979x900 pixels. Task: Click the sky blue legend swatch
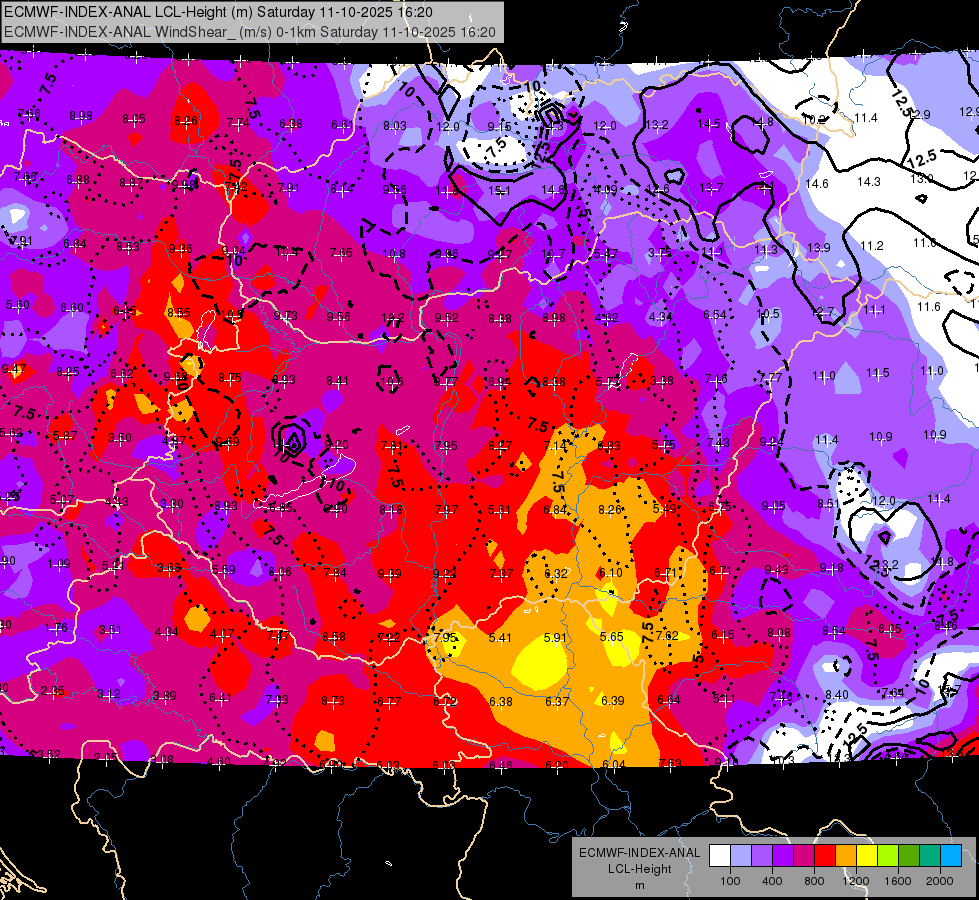pyautogui.click(x=951, y=855)
